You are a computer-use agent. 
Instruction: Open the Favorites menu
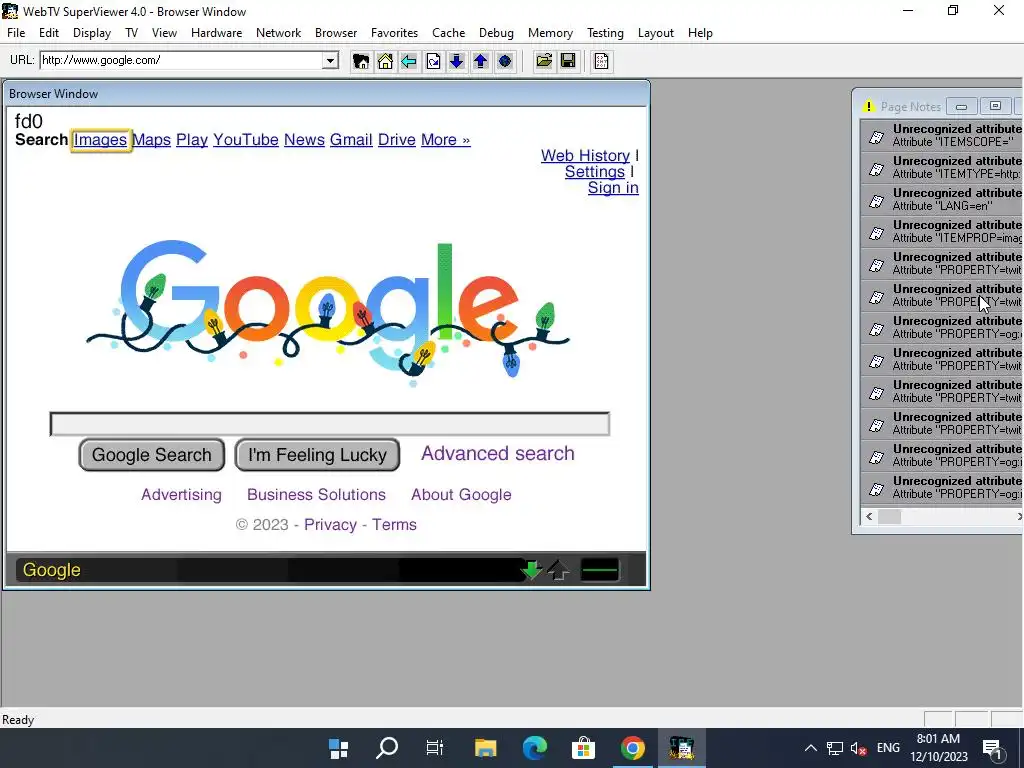coord(394,33)
